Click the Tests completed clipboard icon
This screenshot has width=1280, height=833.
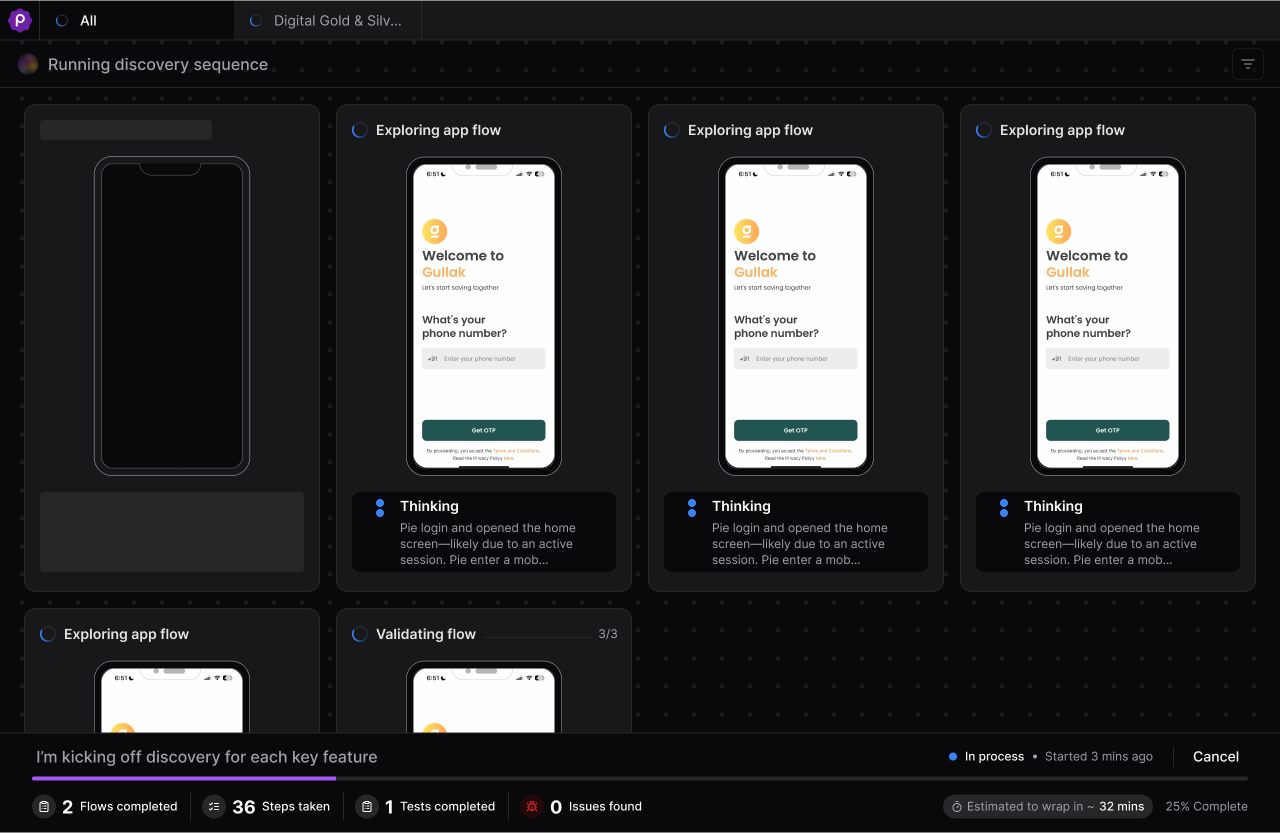pyautogui.click(x=367, y=806)
